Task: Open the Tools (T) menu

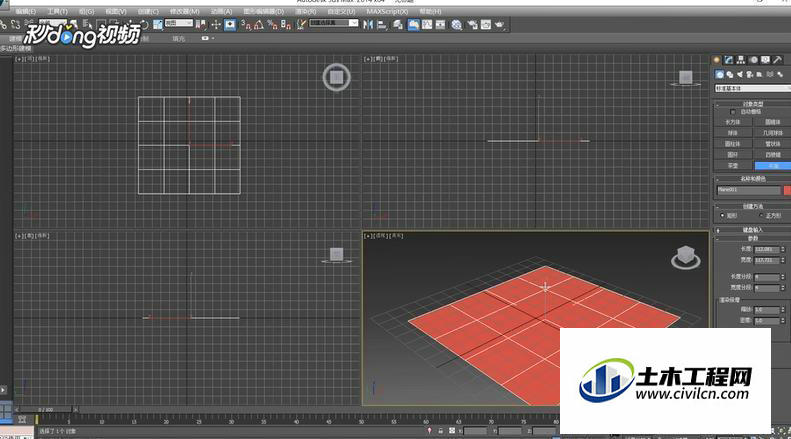Action: coord(58,11)
